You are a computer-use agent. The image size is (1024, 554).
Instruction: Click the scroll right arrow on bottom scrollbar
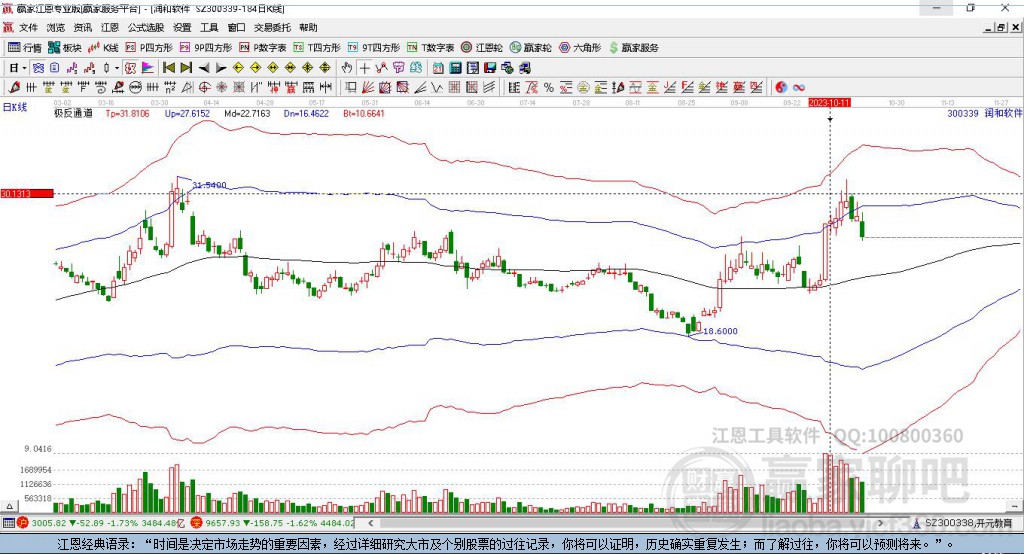click(x=880, y=523)
